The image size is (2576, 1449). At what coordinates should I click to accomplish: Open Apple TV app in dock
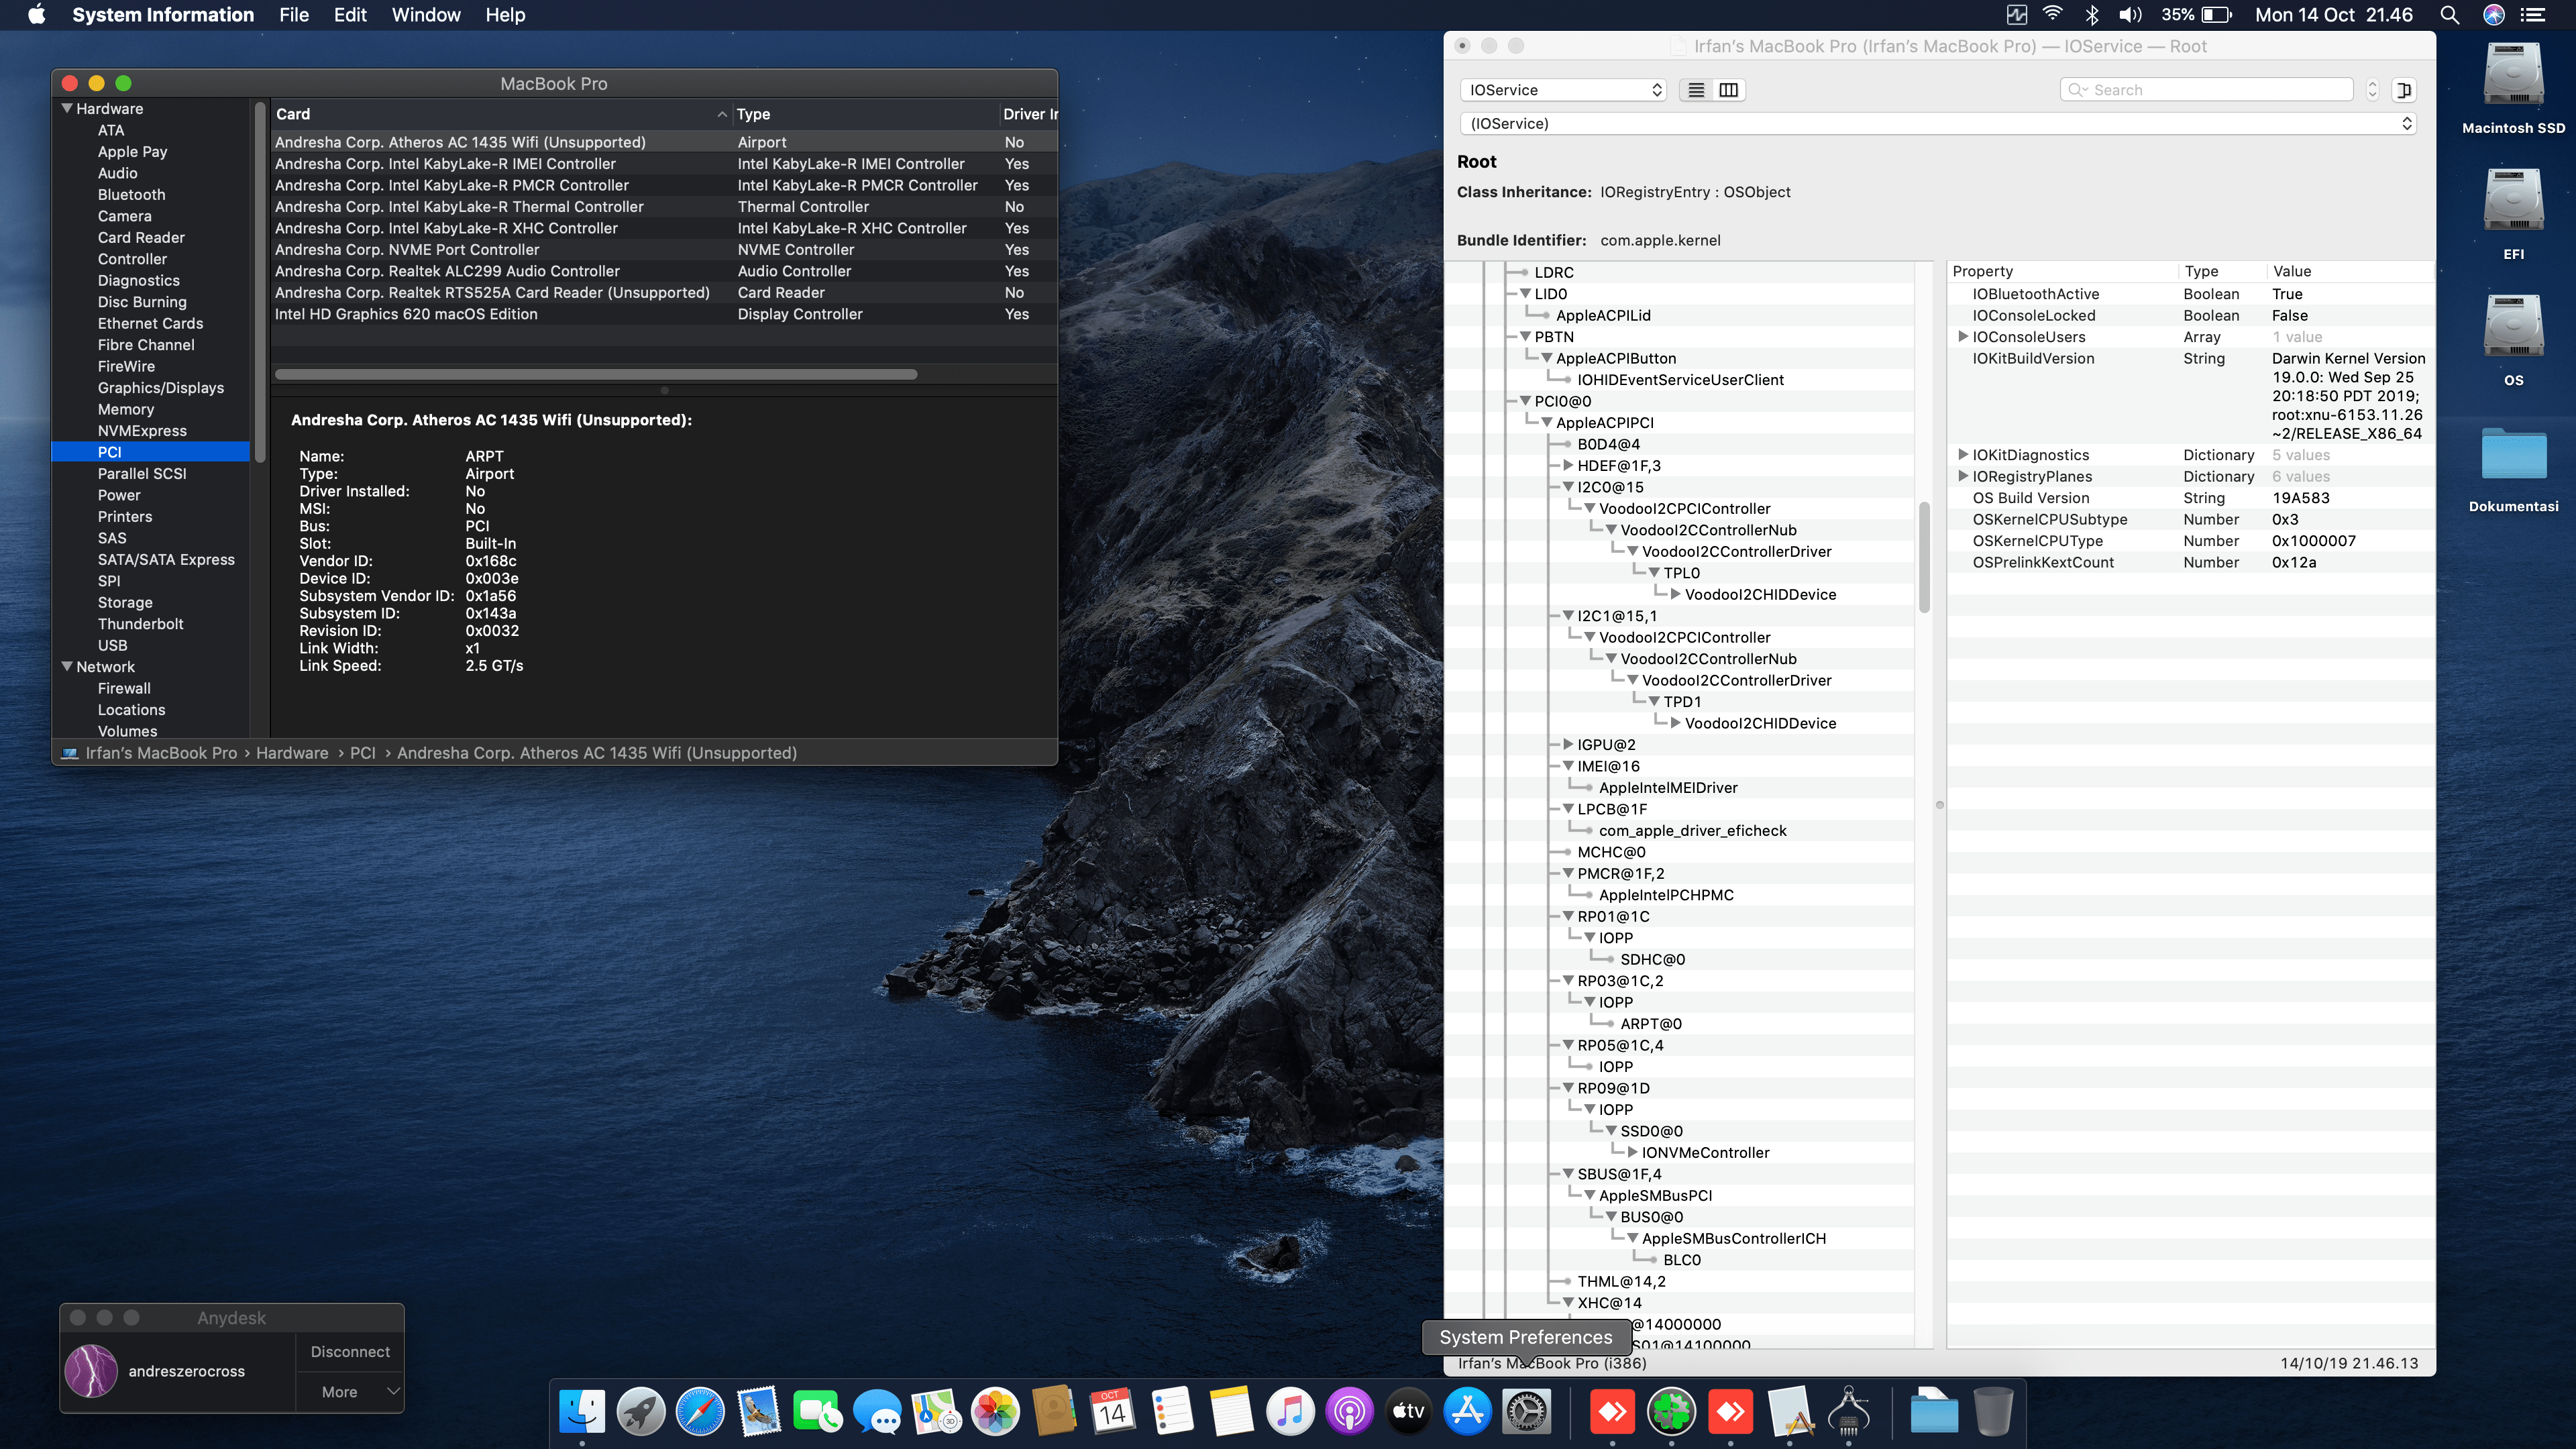pyautogui.click(x=1408, y=1412)
